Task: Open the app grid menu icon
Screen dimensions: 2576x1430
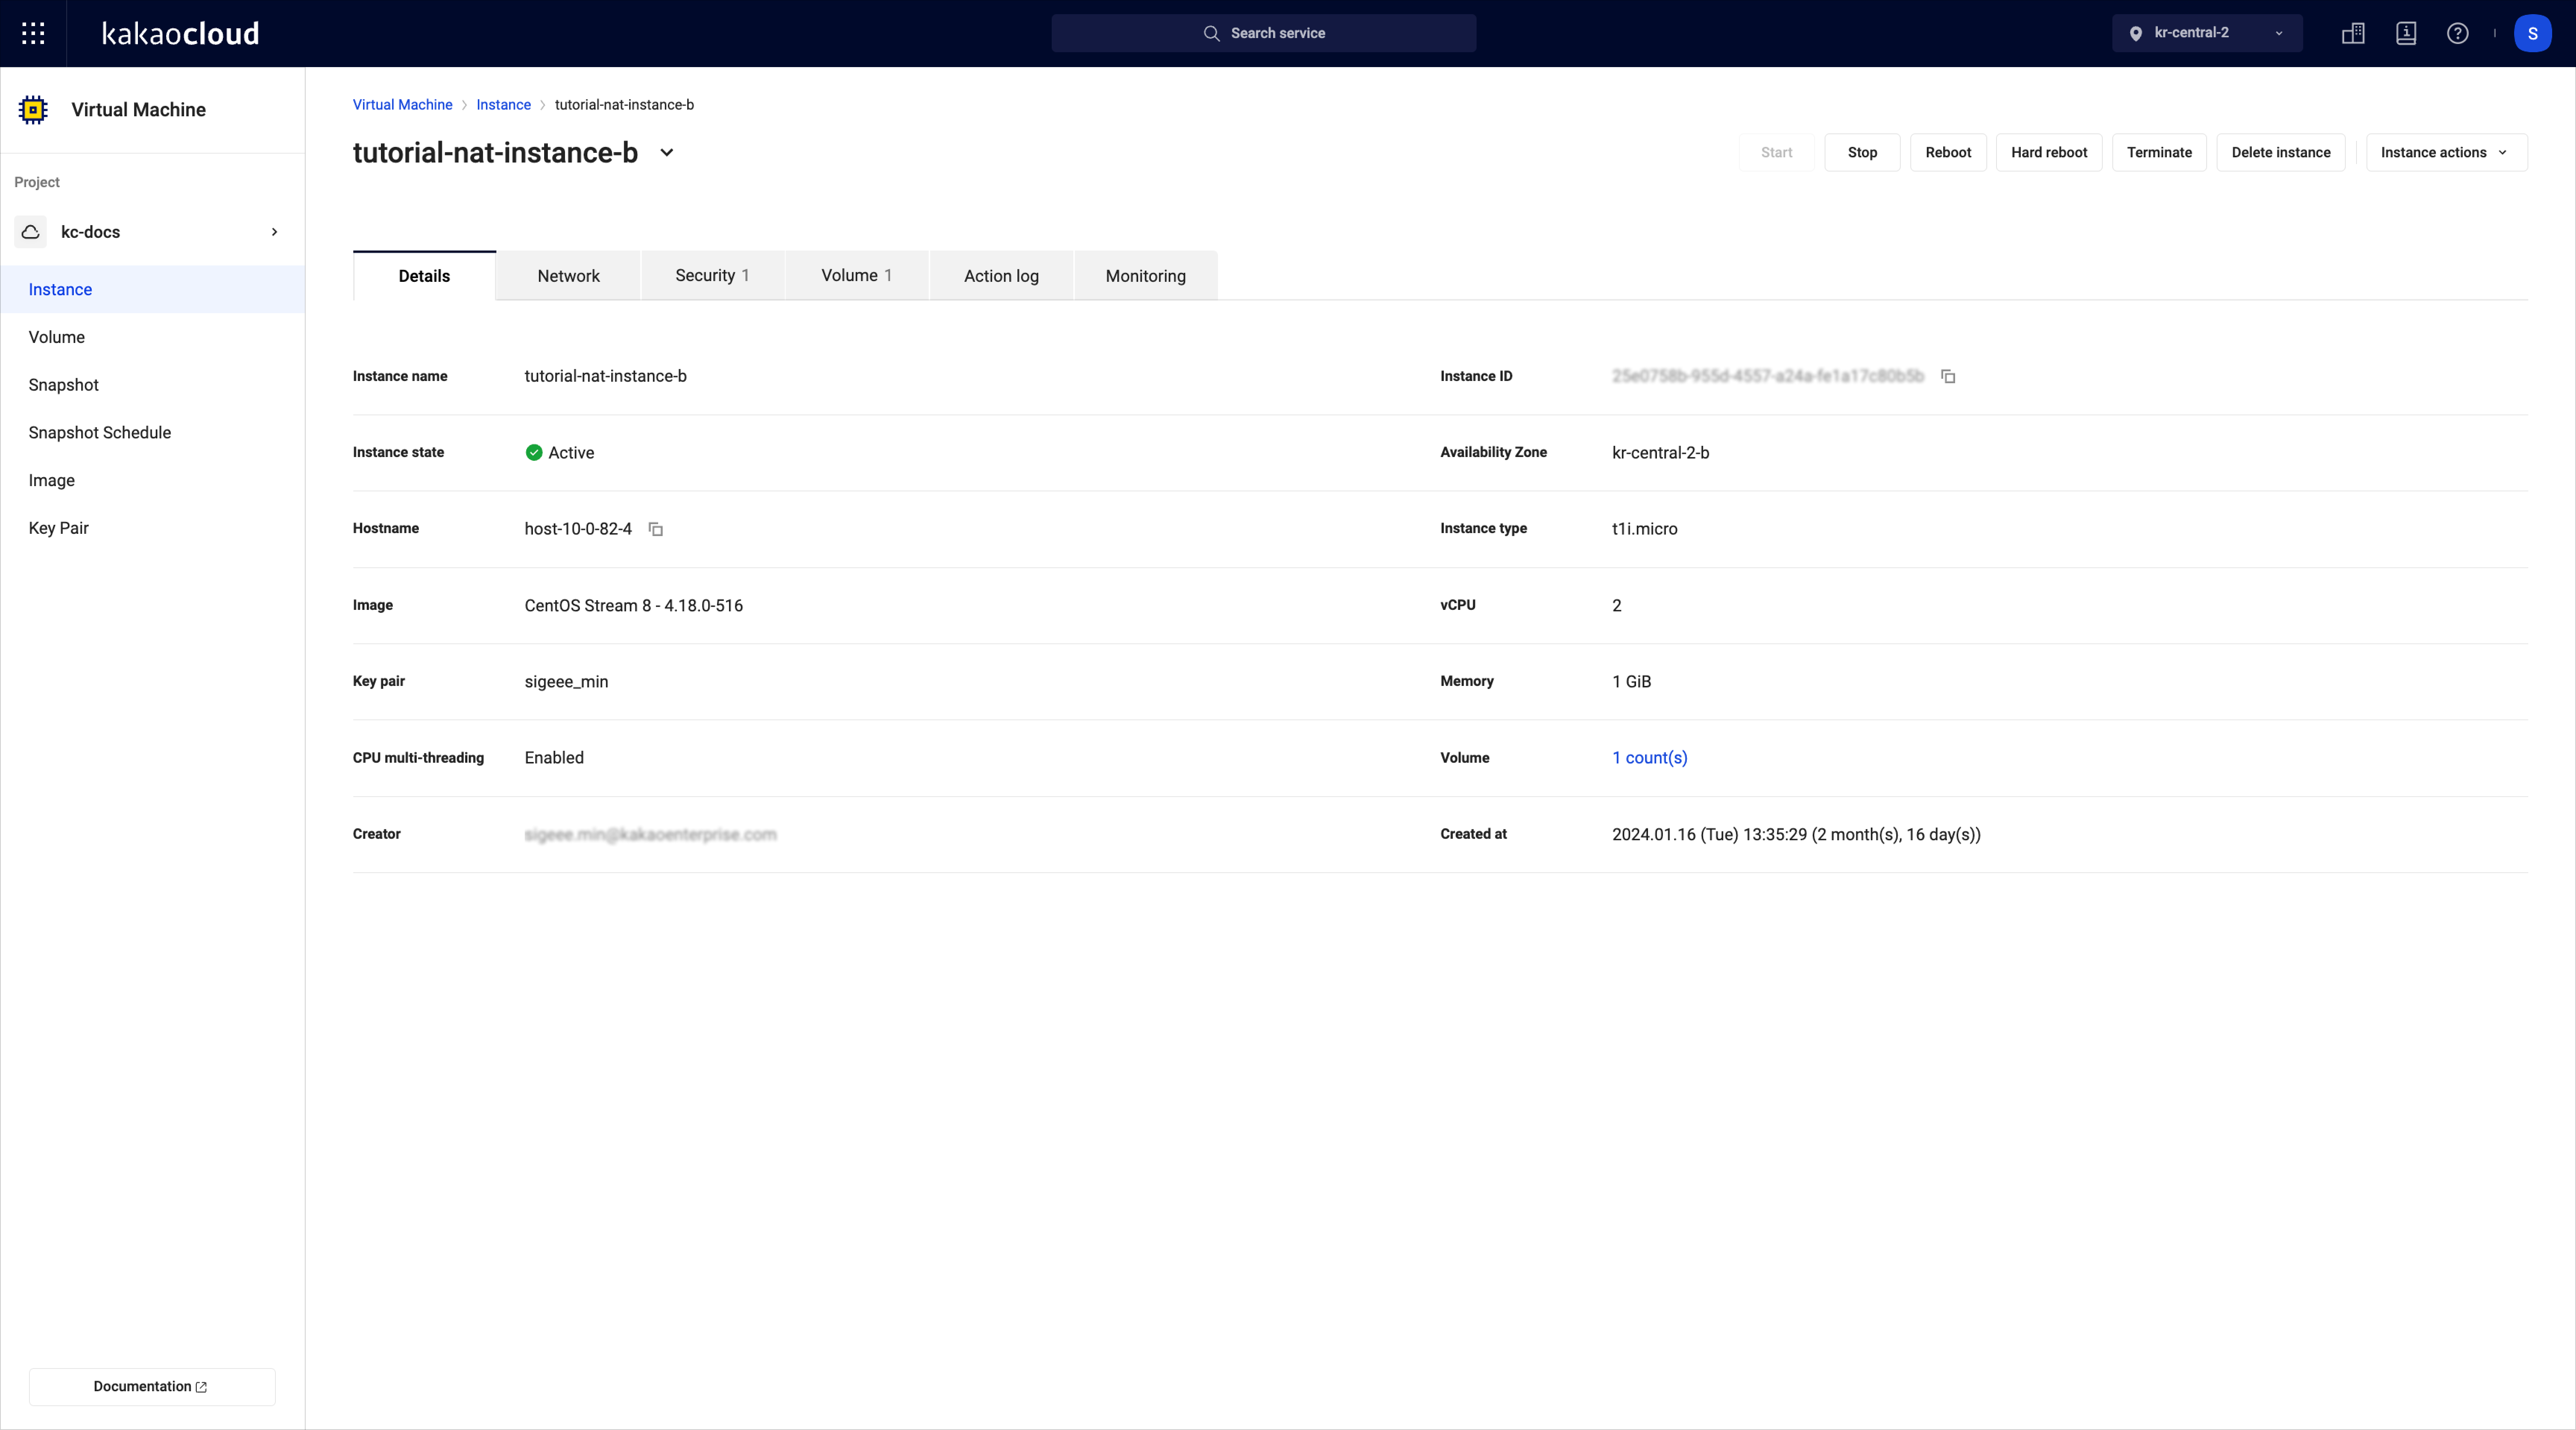Action: (33, 33)
